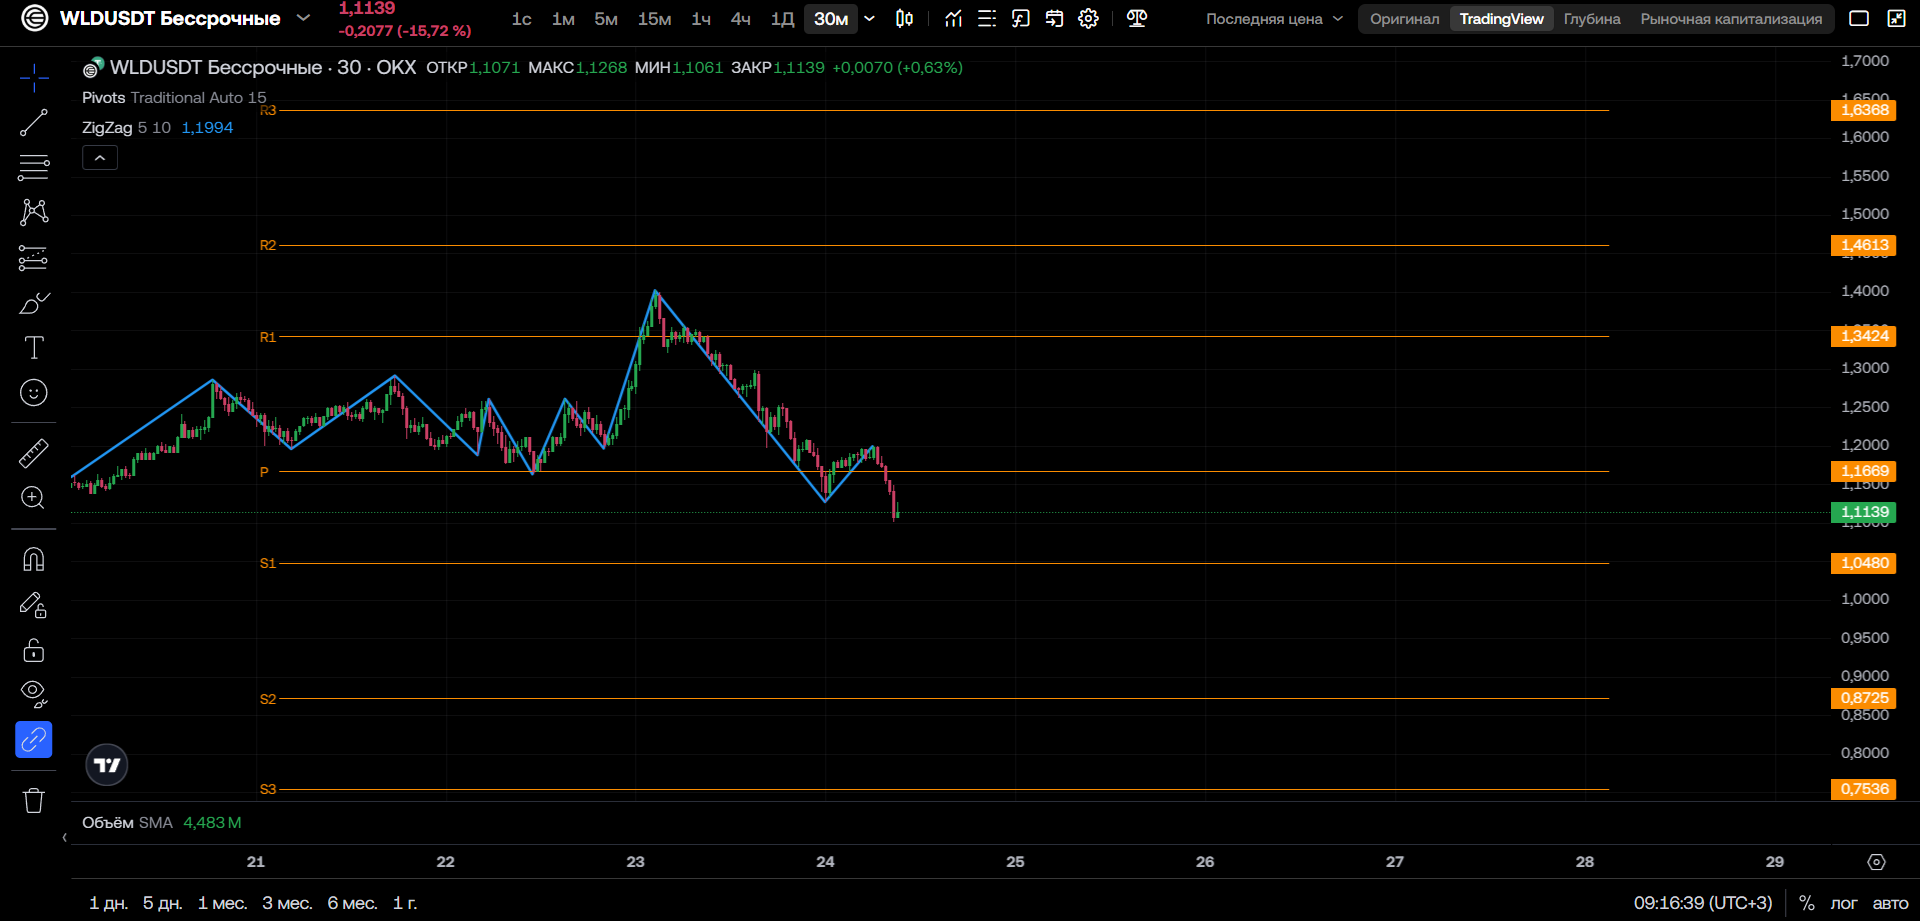The image size is (1920, 921).
Task: Select the crosshair cursor tool
Action: [x=33, y=78]
